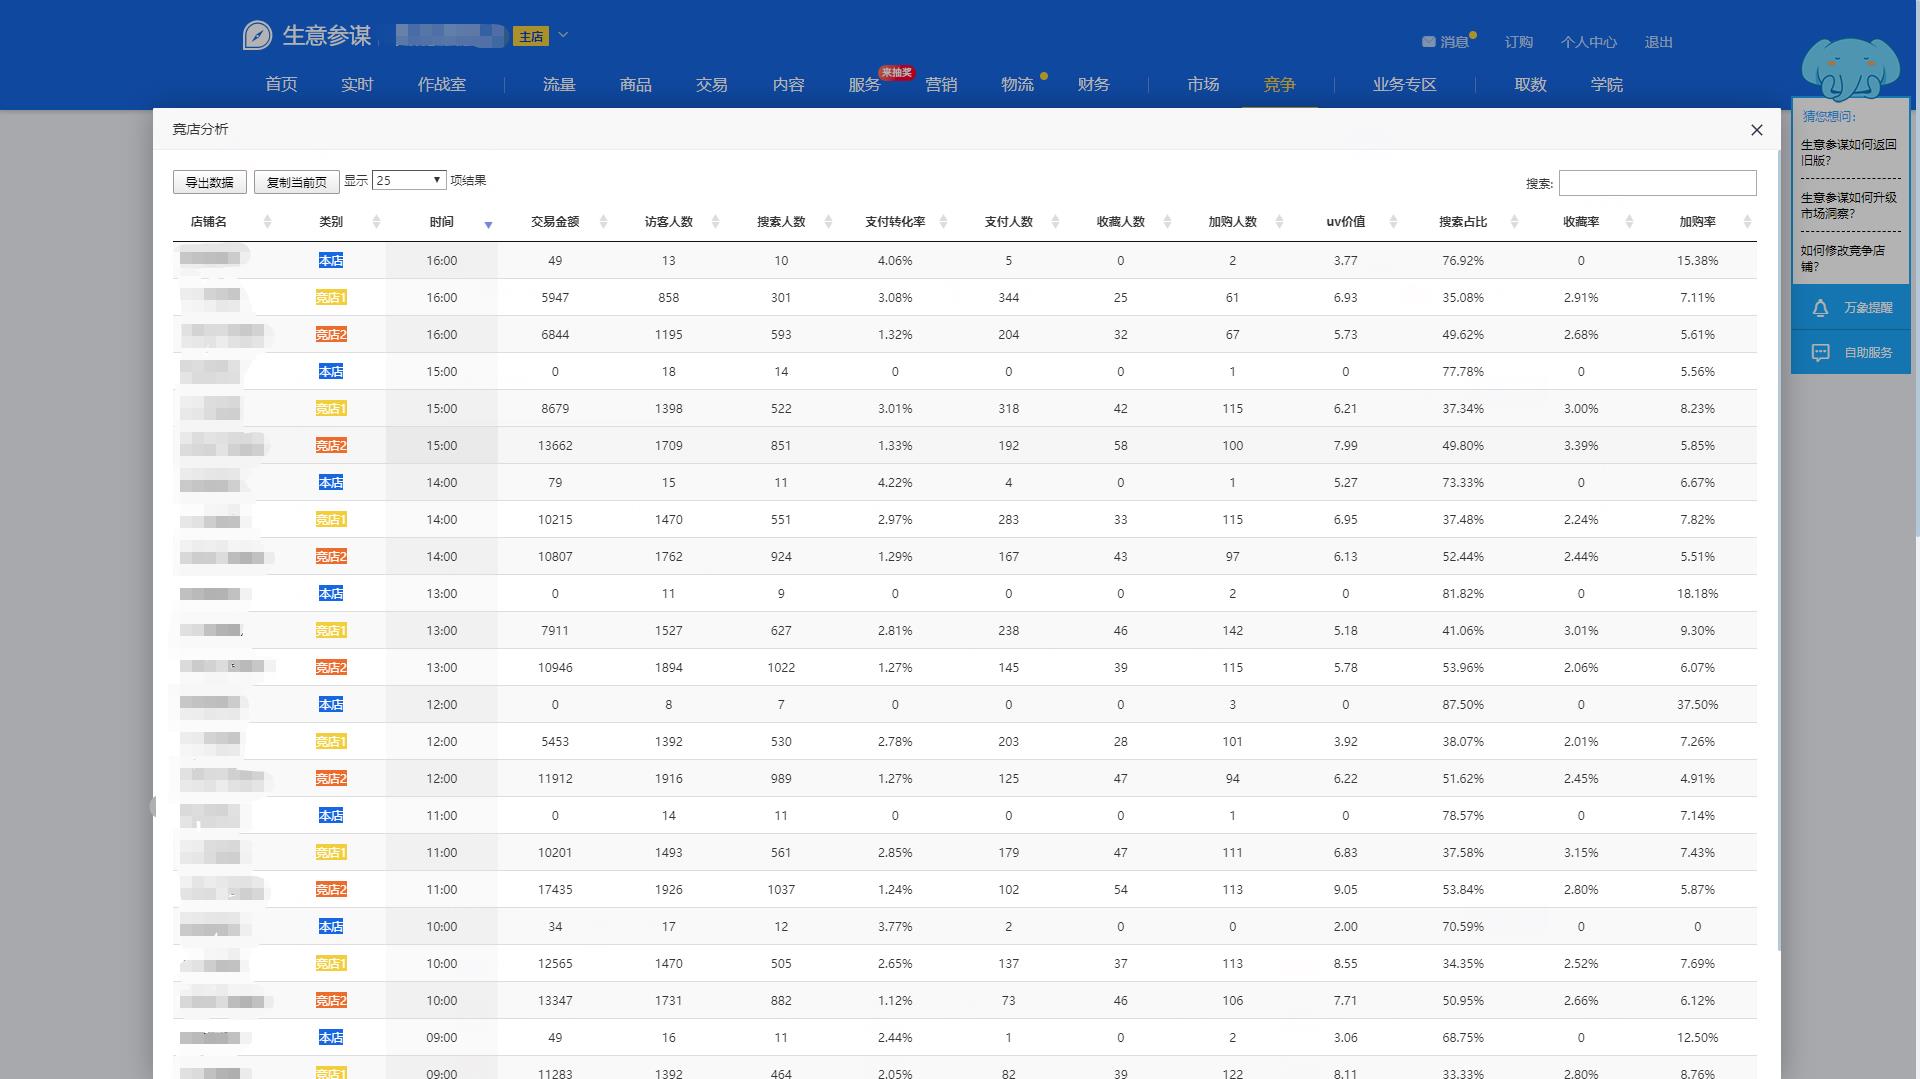
Task: Click the 导出数据 button
Action: click(209, 182)
